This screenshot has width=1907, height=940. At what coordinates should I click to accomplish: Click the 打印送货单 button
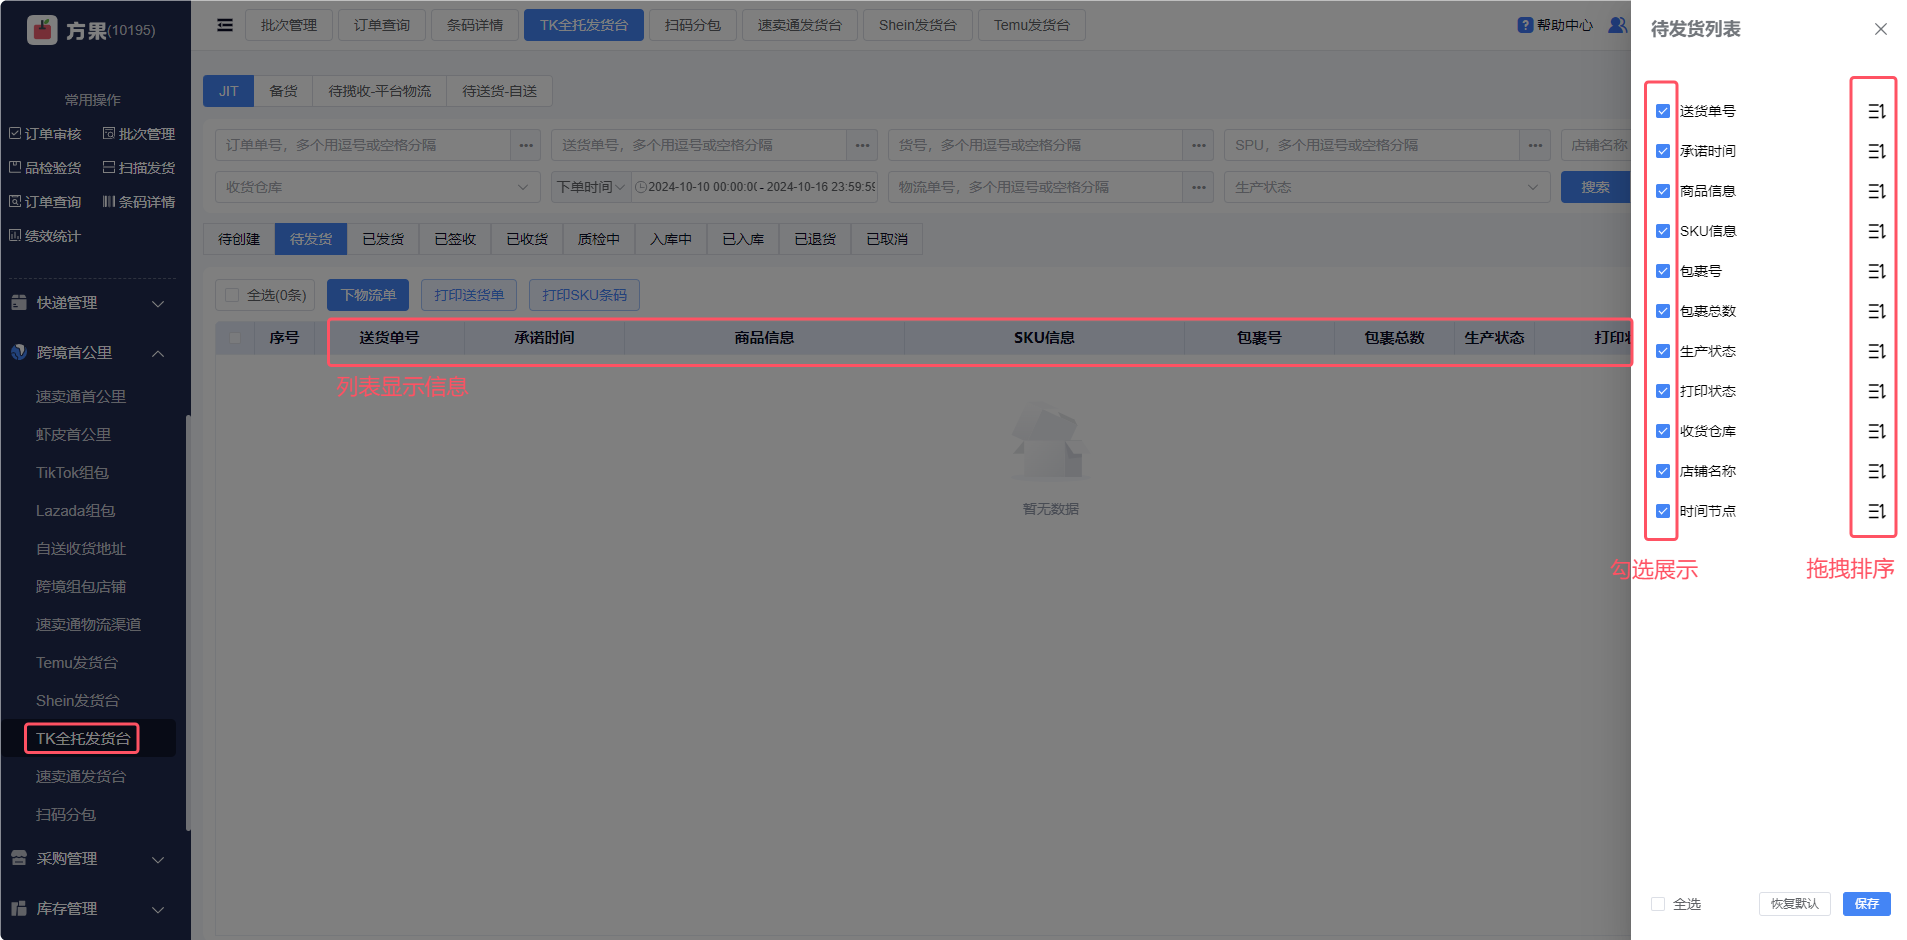click(469, 295)
